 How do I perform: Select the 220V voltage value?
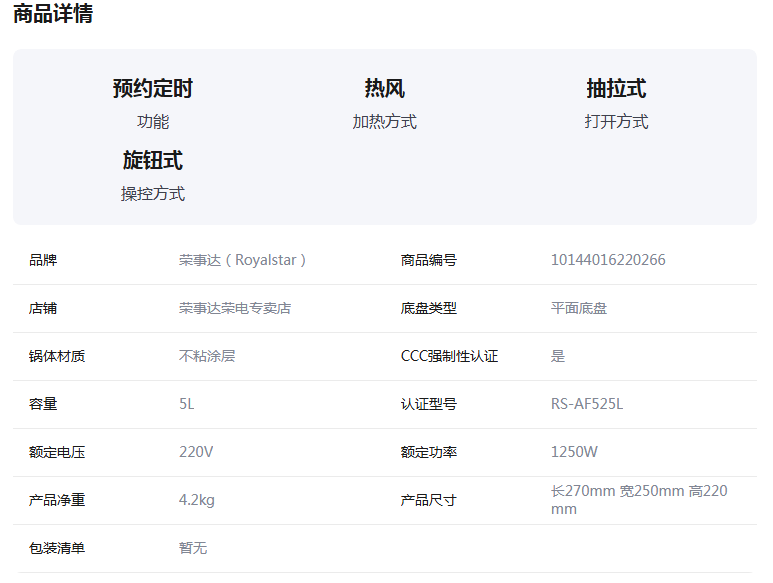tap(196, 452)
